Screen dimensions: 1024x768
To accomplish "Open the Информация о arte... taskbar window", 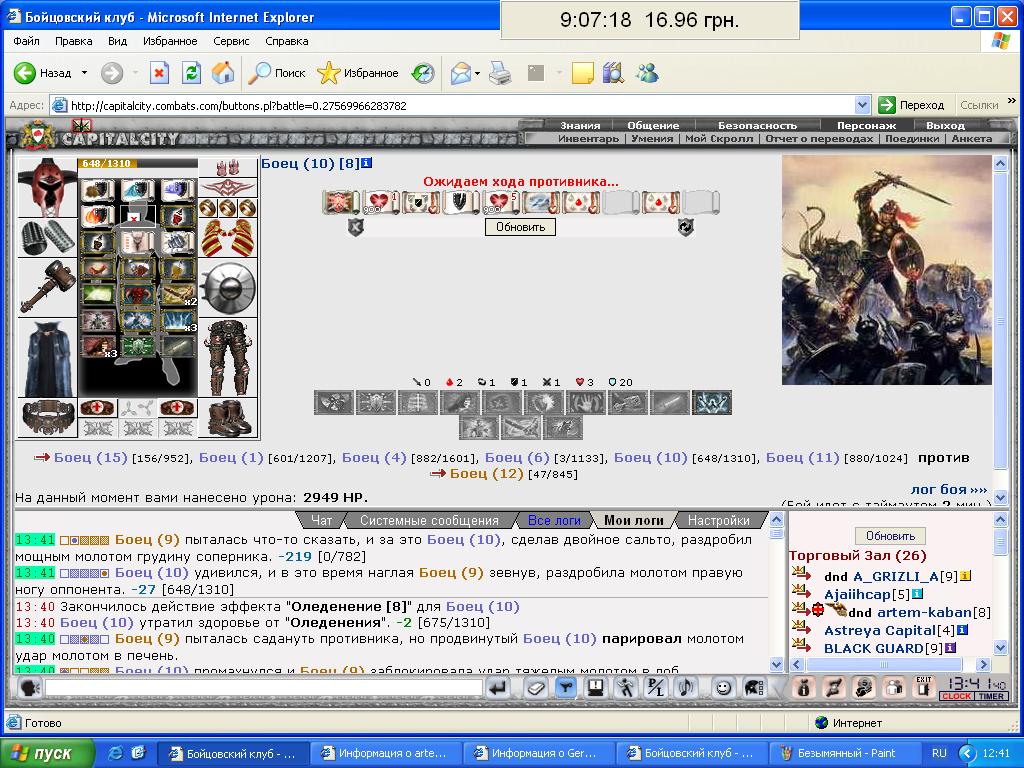I will pos(386,754).
